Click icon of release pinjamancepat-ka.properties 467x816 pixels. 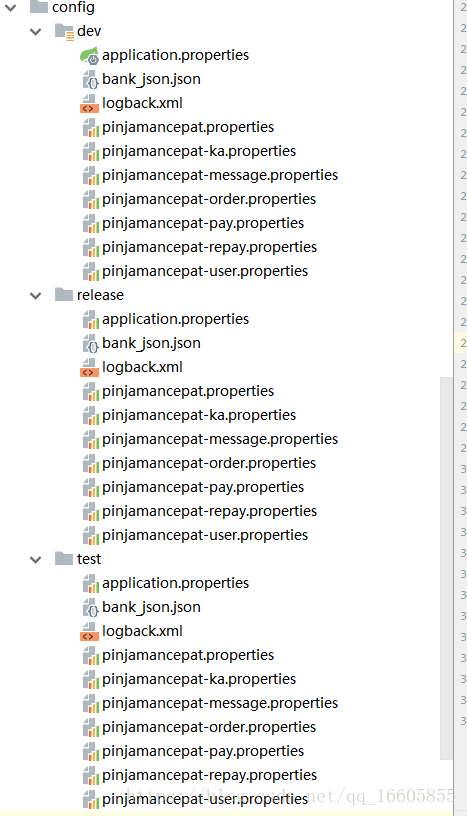point(91,415)
